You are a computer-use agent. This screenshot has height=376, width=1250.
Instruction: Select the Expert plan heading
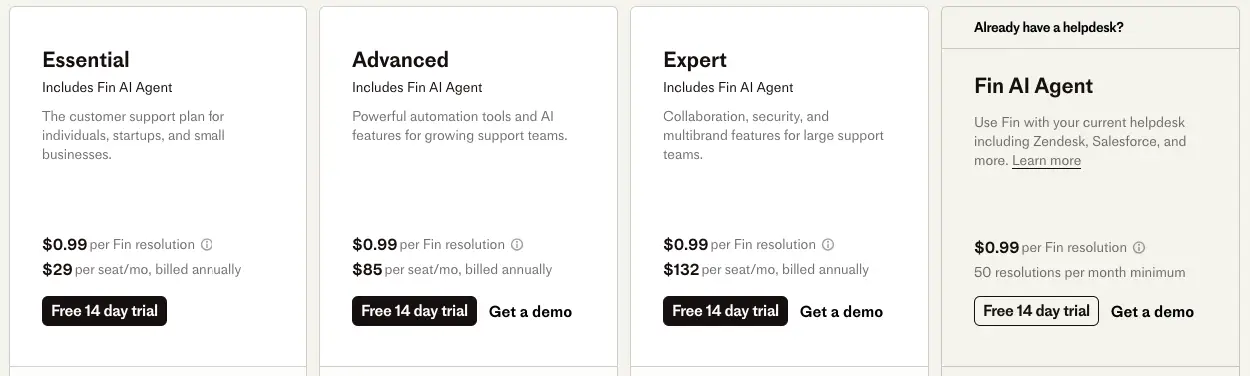pyautogui.click(x=695, y=60)
